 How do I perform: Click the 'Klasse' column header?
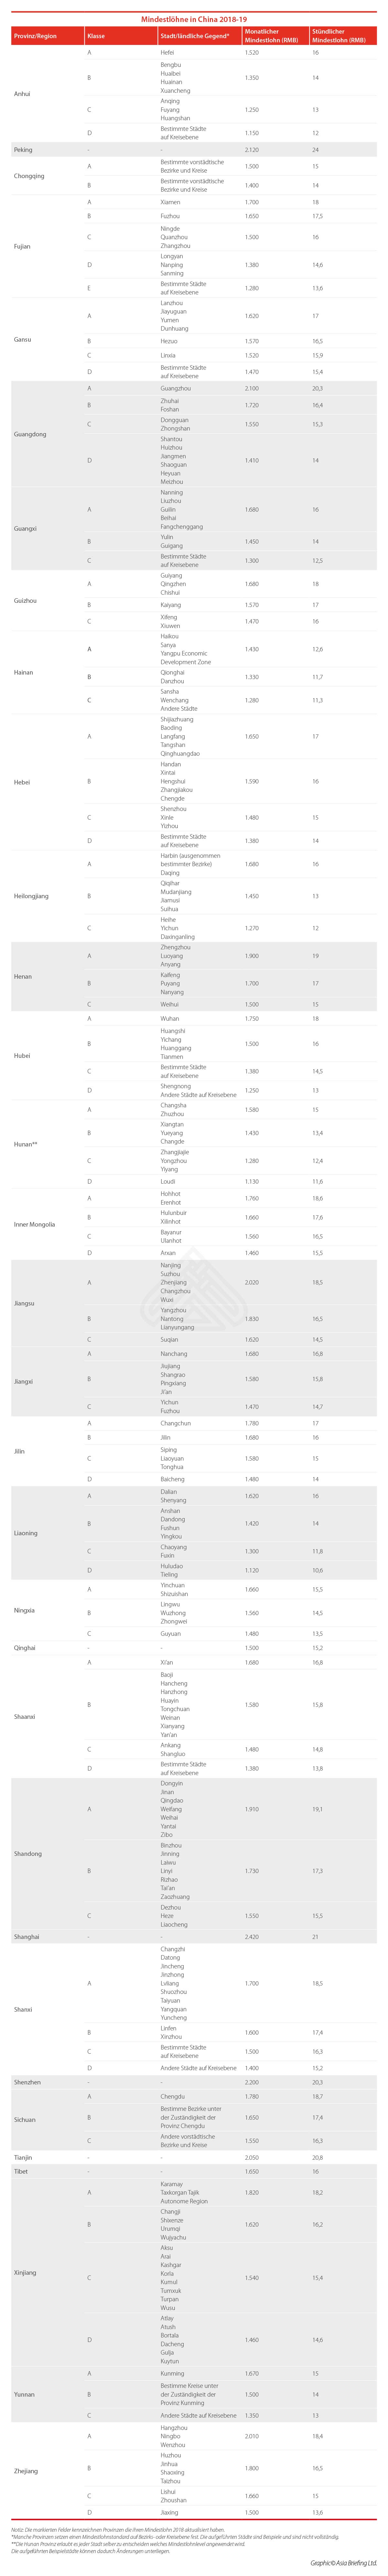(96, 36)
